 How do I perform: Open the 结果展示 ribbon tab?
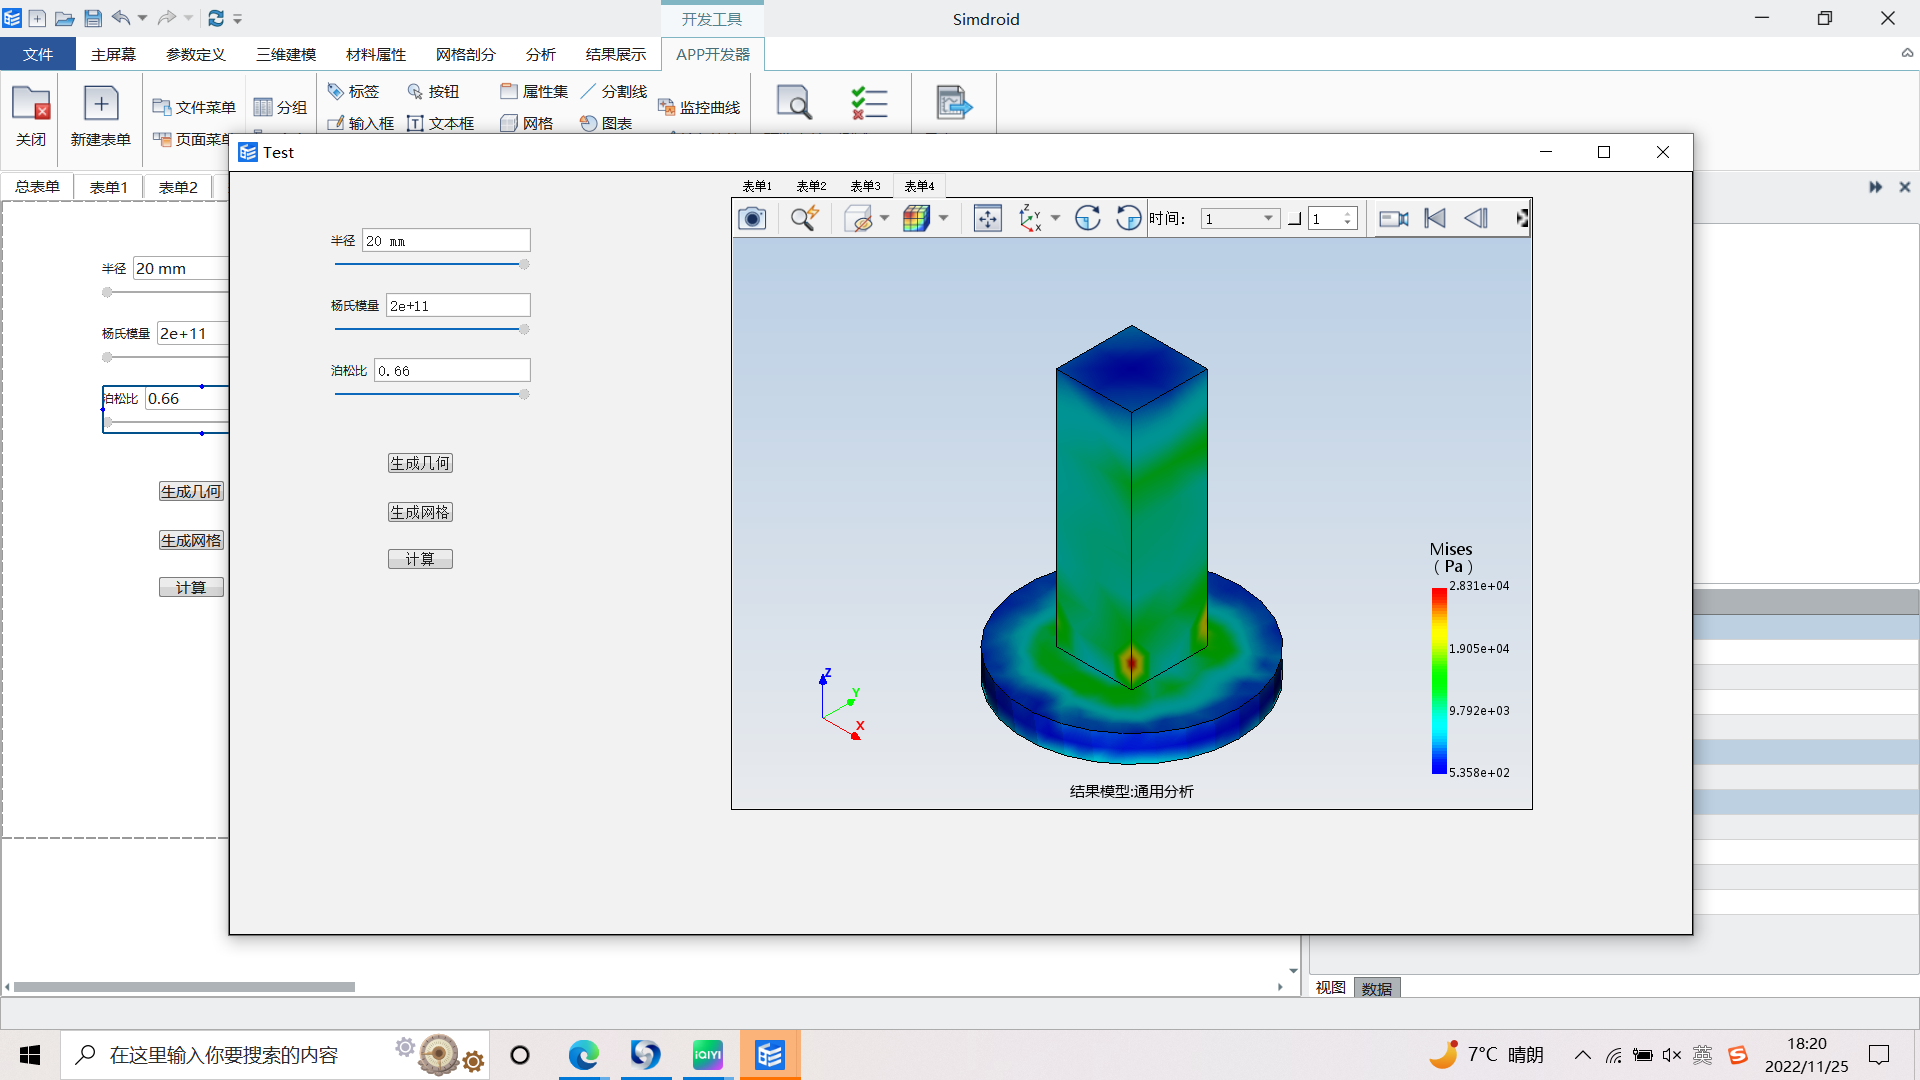(x=616, y=54)
